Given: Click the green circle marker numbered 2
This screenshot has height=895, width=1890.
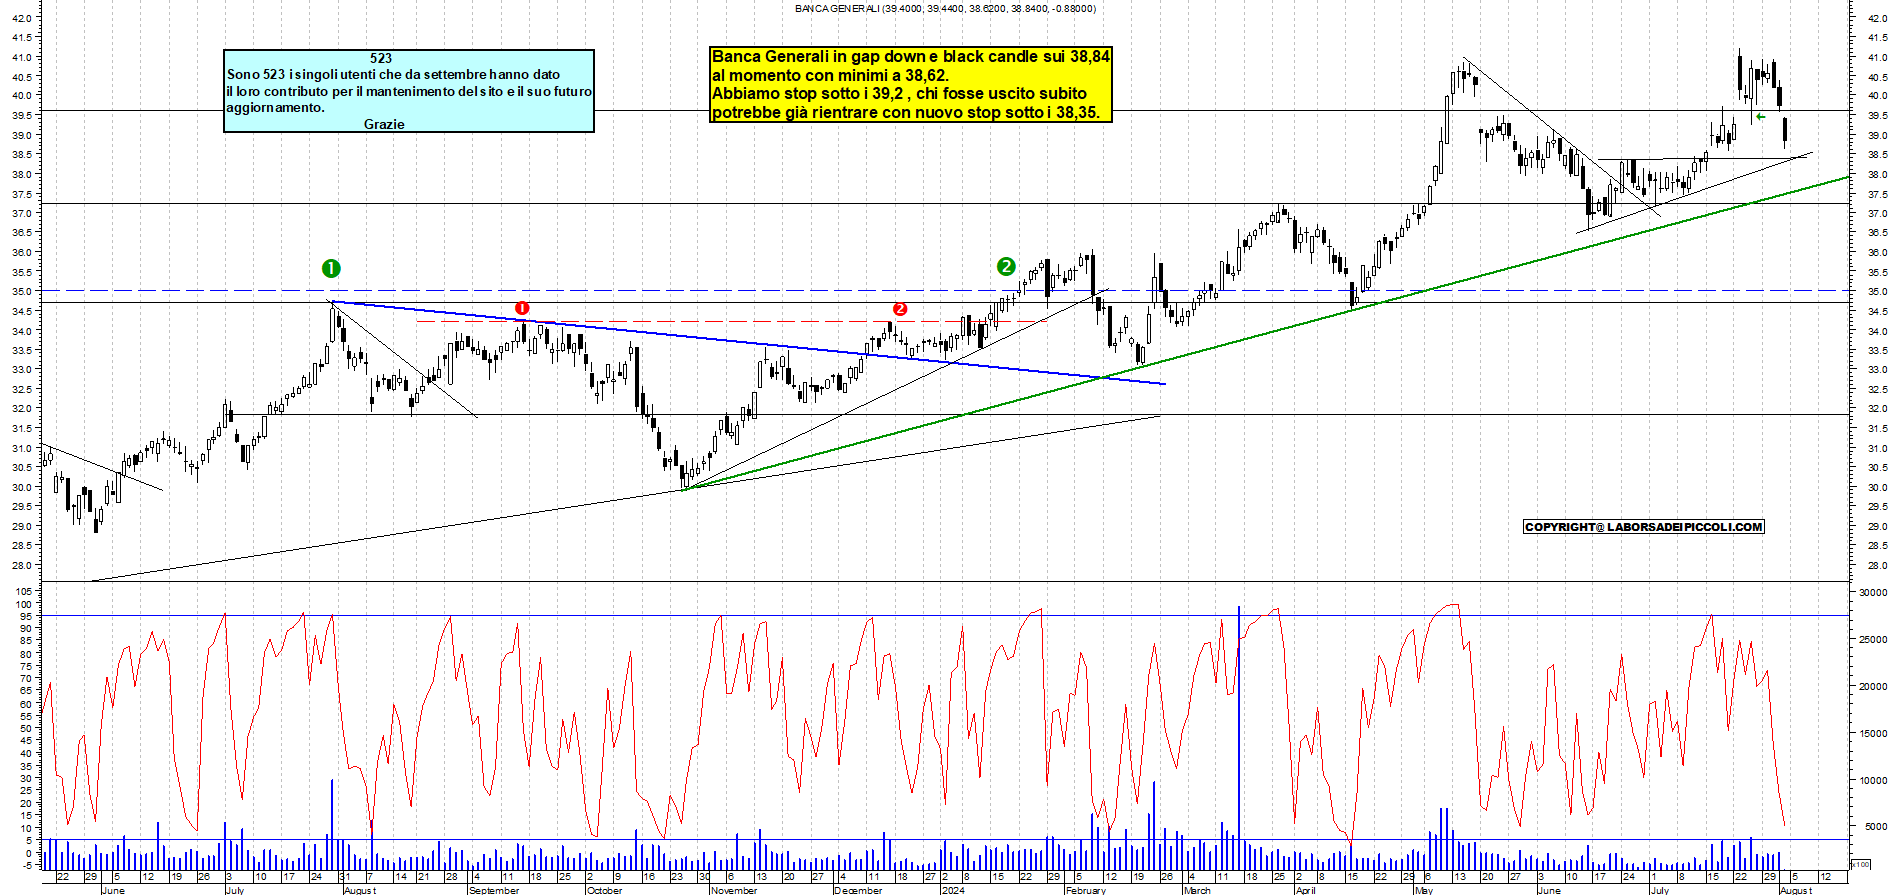Looking at the screenshot, I should coord(1006,266).
